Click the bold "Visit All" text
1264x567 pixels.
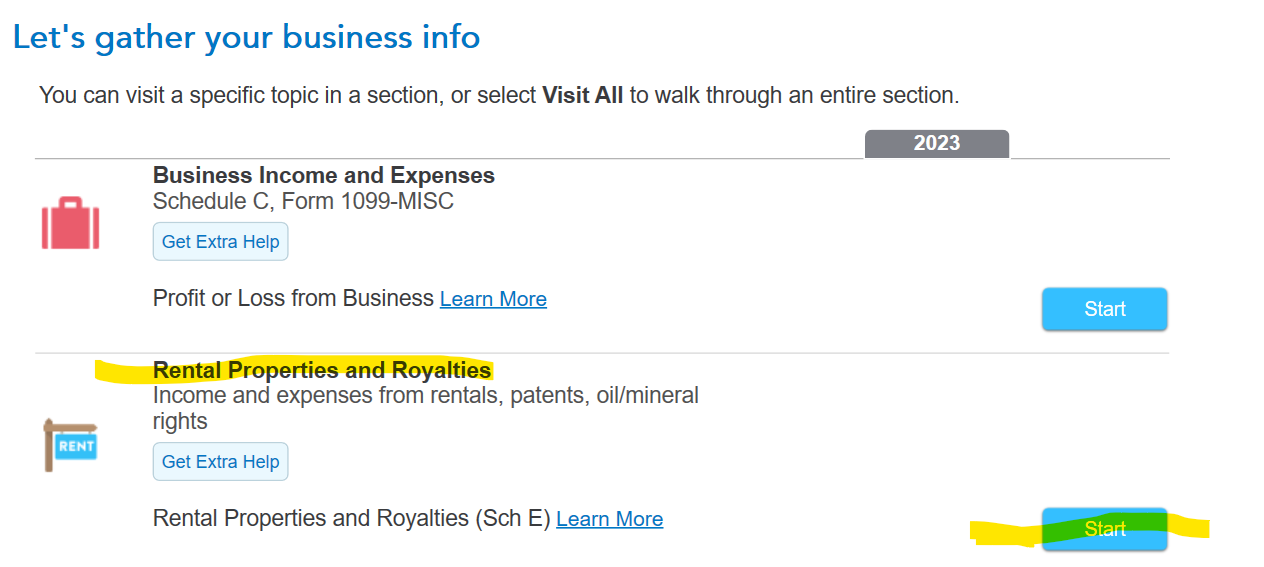[582, 96]
